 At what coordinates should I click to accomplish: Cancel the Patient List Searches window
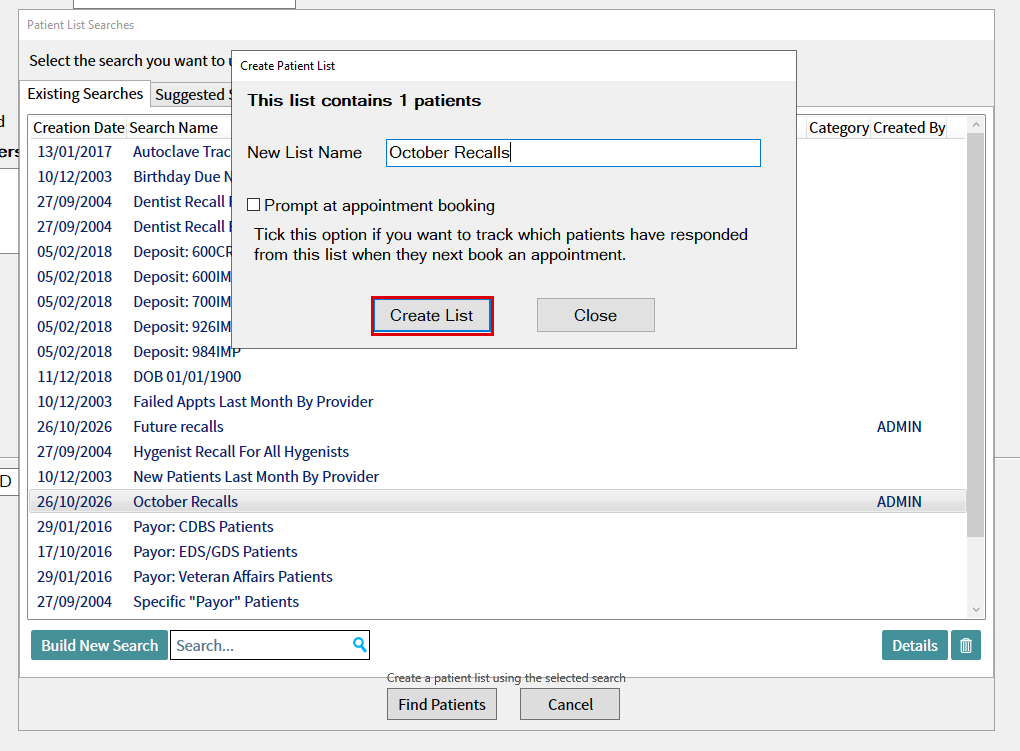coord(570,704)
